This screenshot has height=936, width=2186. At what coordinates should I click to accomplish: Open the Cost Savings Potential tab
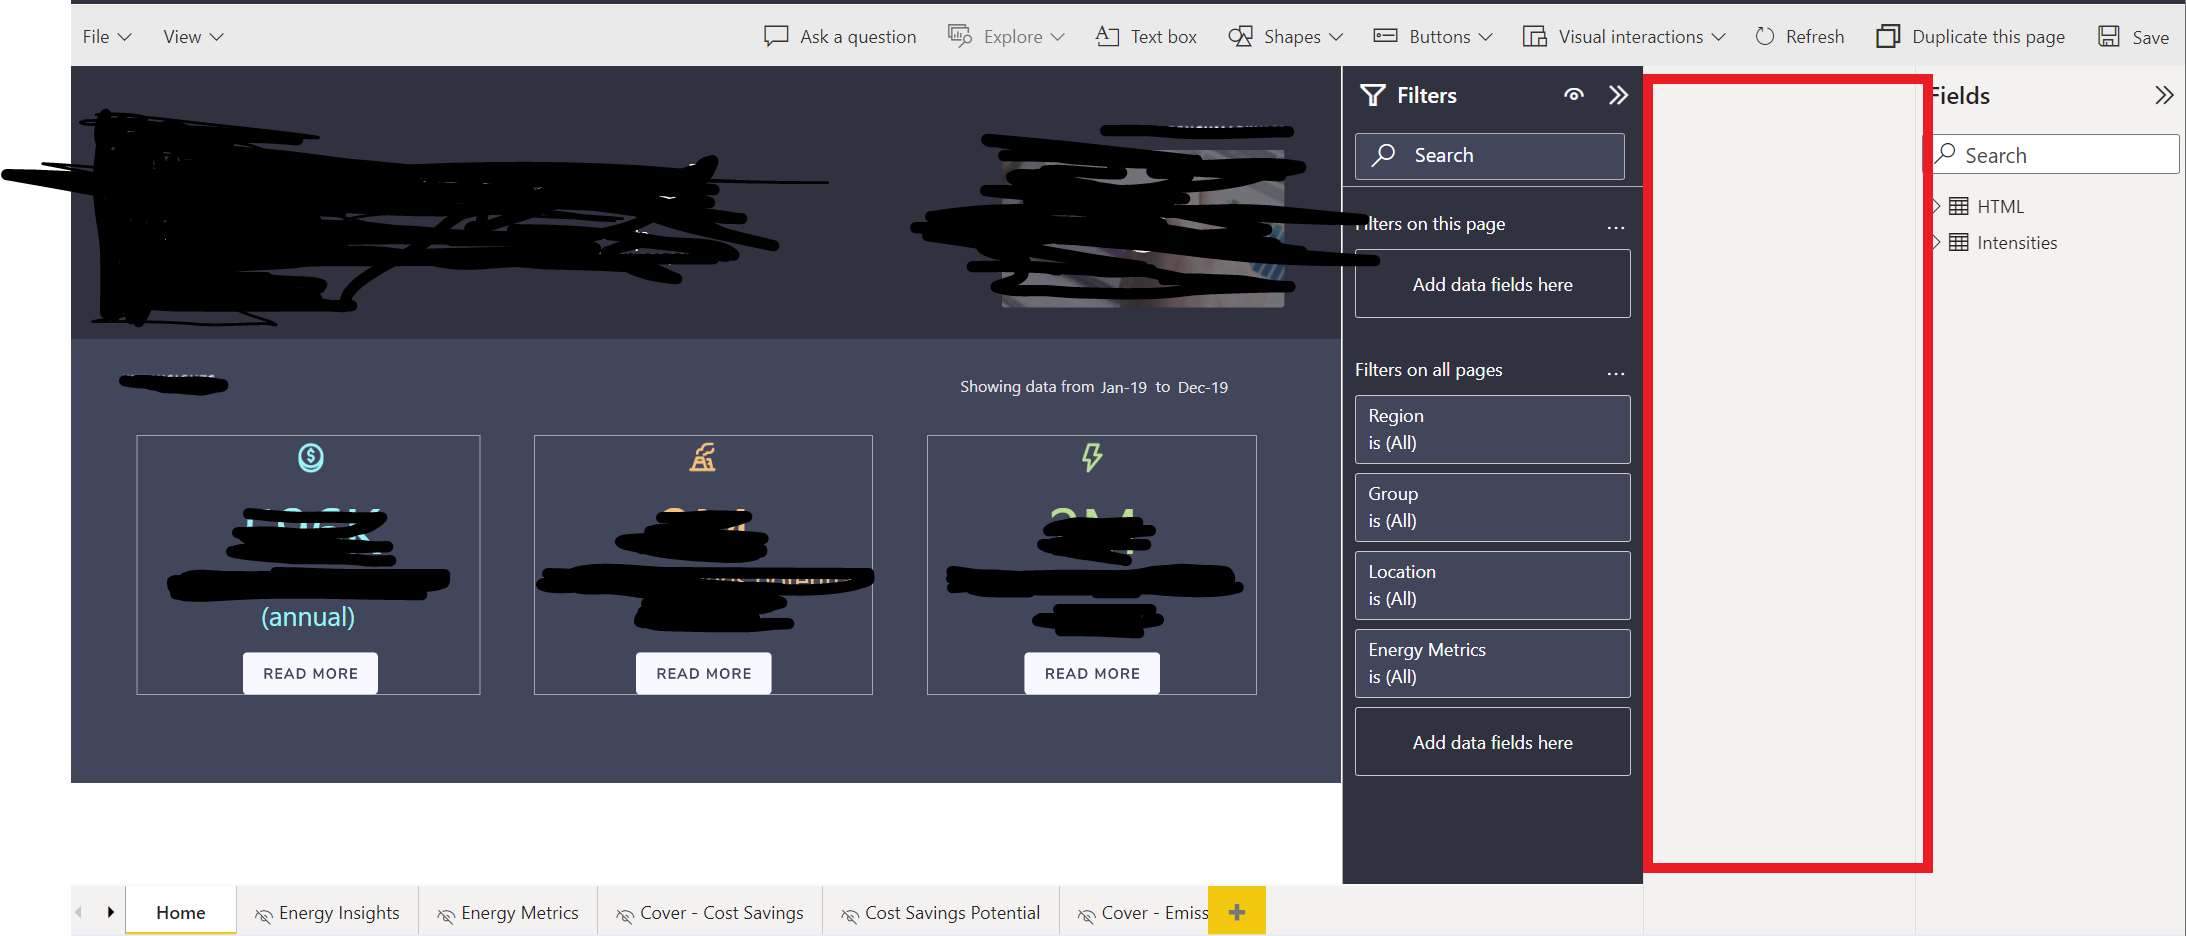941,913
